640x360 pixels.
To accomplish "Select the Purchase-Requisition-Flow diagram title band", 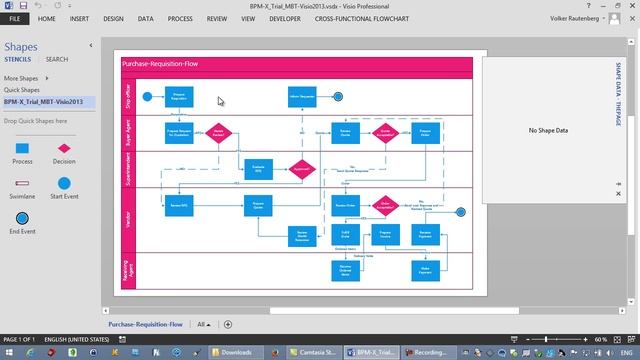I will point(297,64).
